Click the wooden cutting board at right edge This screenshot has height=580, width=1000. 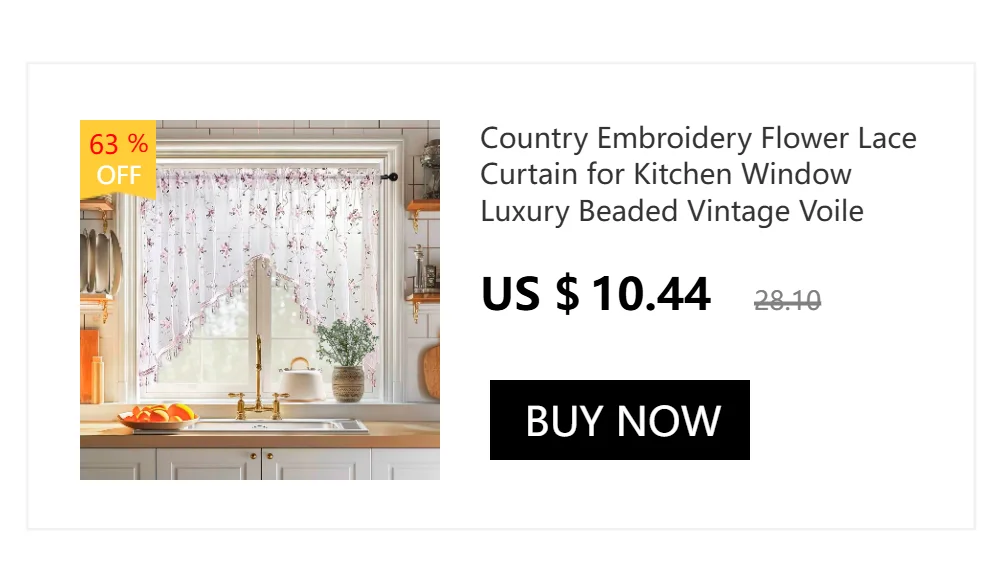(x=432, y=370)
